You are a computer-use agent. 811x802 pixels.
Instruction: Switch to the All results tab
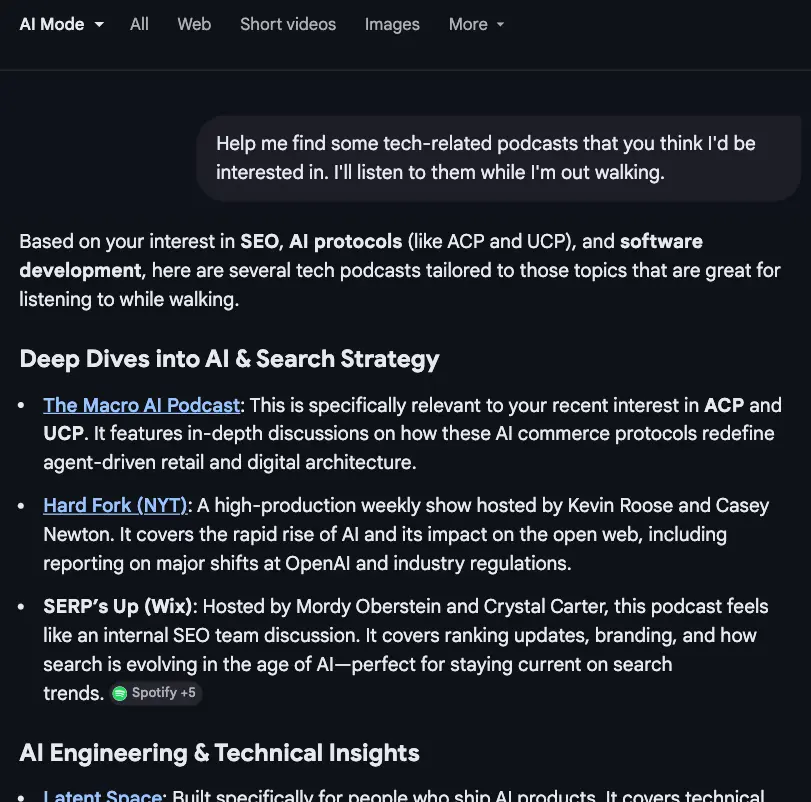click(x=139, y=24)
